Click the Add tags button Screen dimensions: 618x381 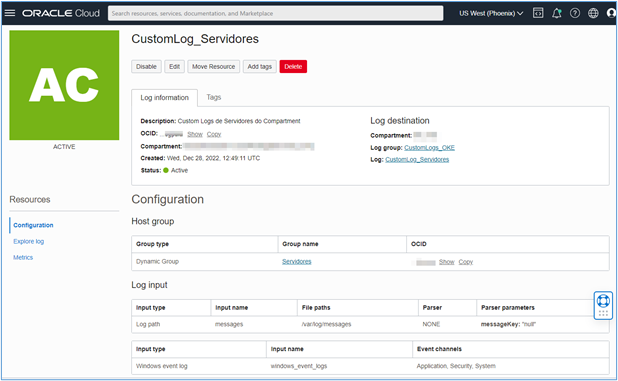point(260,67)
